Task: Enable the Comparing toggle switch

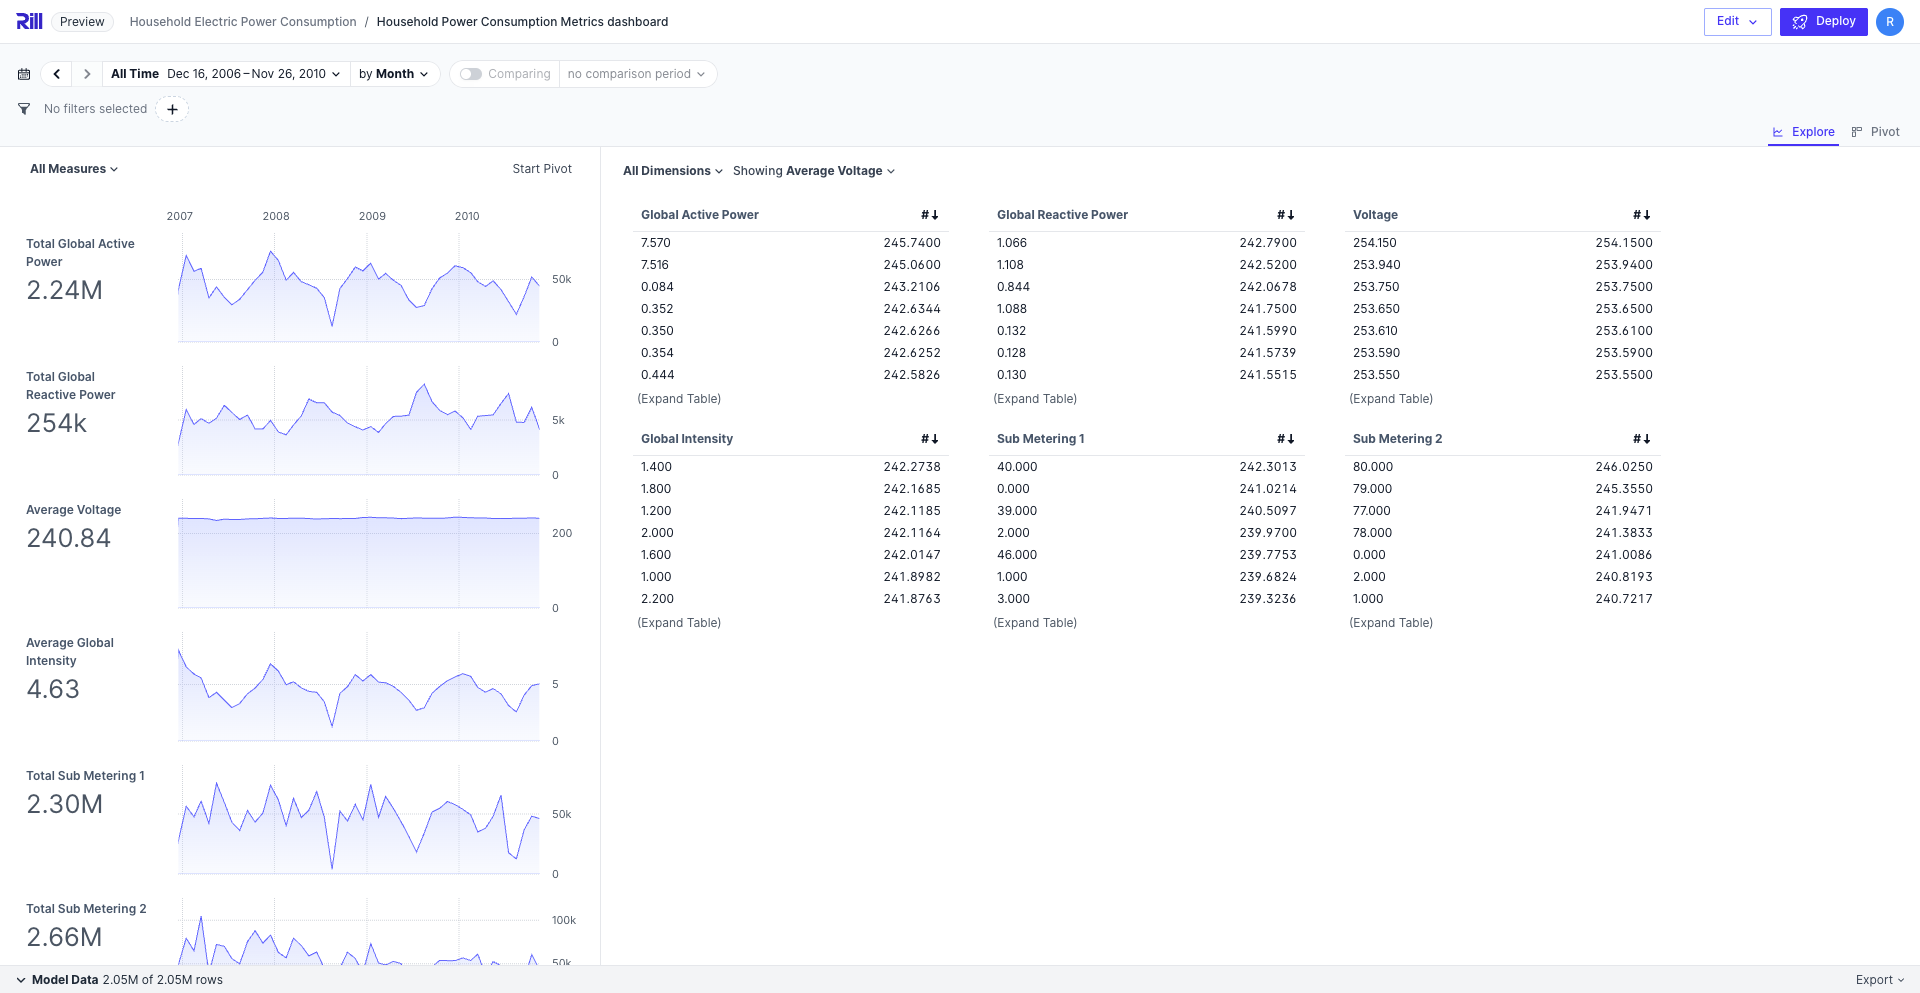Action: (471, 74)
